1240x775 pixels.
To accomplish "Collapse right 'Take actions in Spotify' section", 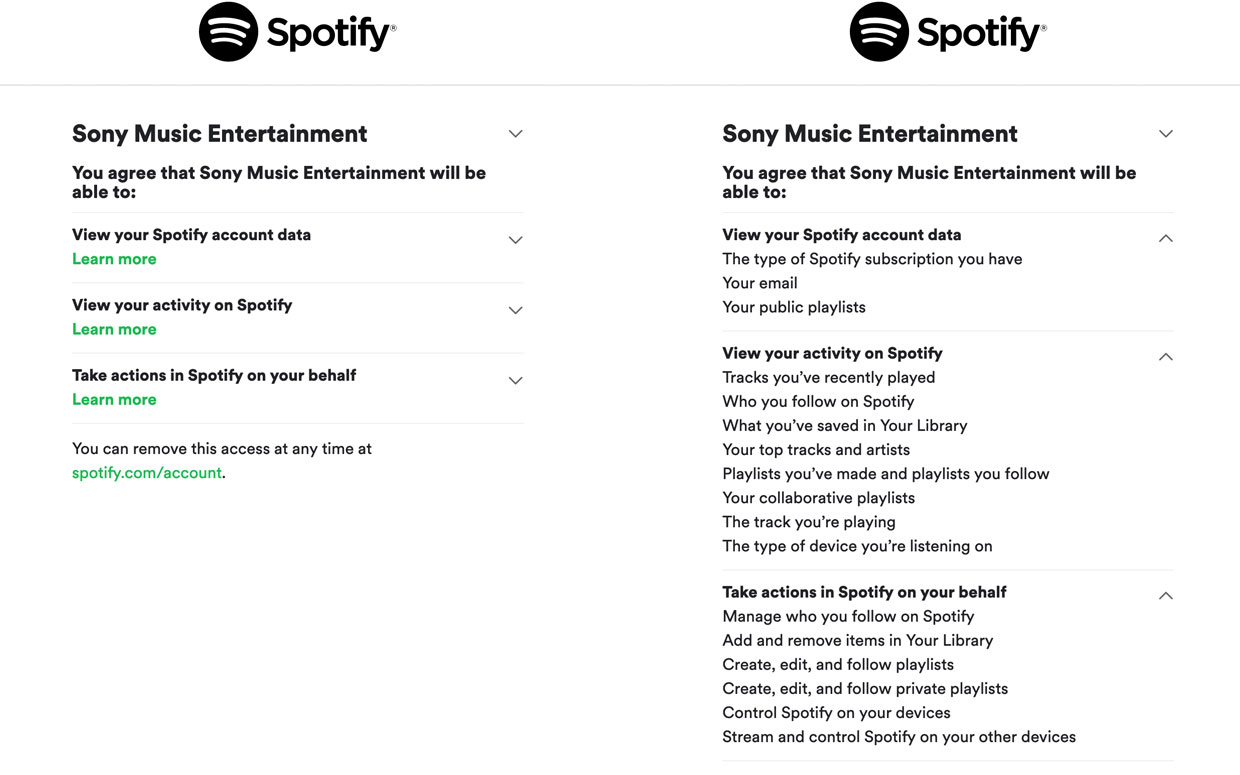I will pyautogui.click(x=1165, y=595).
